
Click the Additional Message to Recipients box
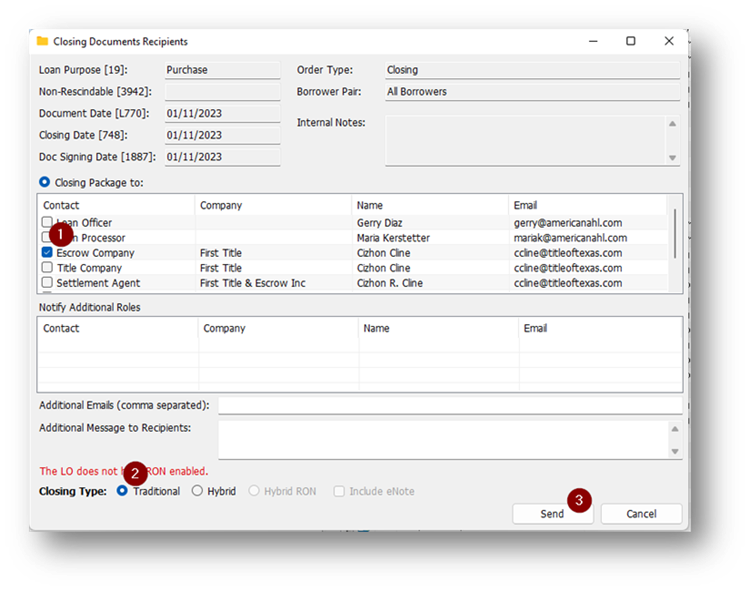[440, 439]
